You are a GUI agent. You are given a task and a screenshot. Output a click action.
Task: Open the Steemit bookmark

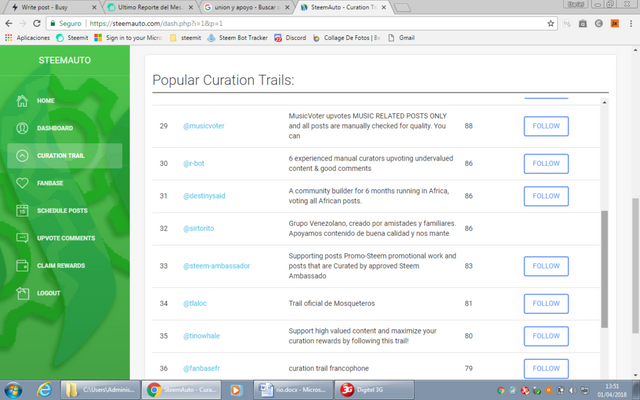(x=72, y=38)
